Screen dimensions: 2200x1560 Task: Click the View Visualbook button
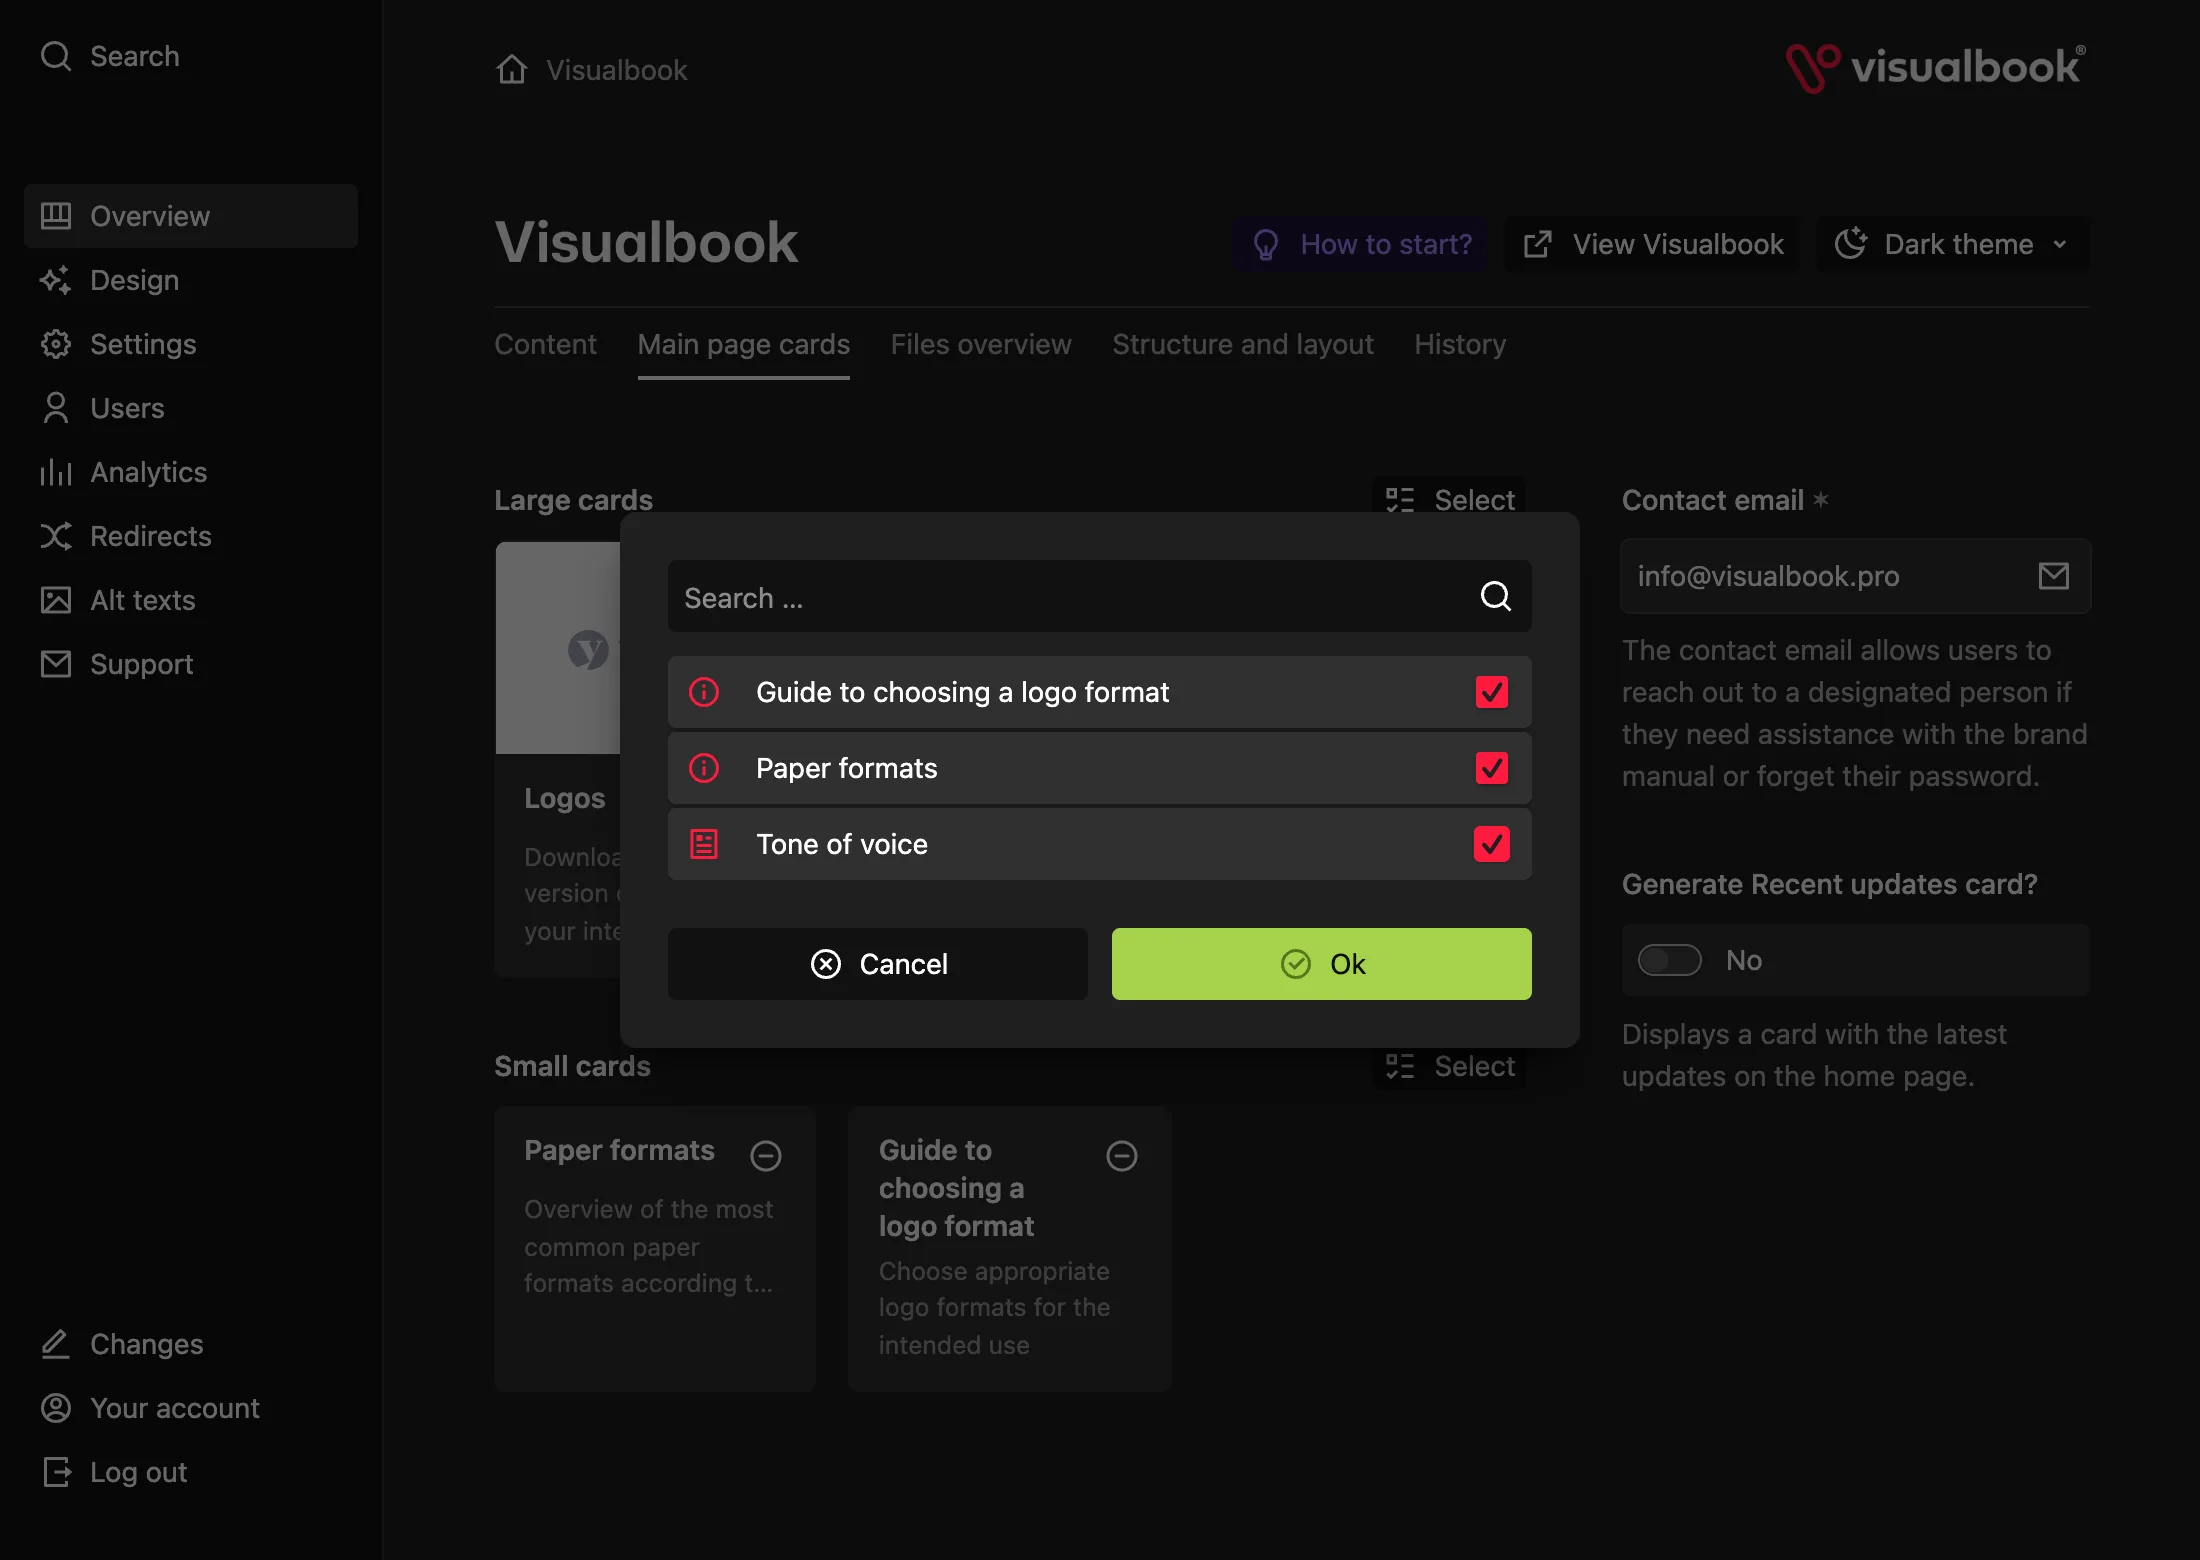1652,244
